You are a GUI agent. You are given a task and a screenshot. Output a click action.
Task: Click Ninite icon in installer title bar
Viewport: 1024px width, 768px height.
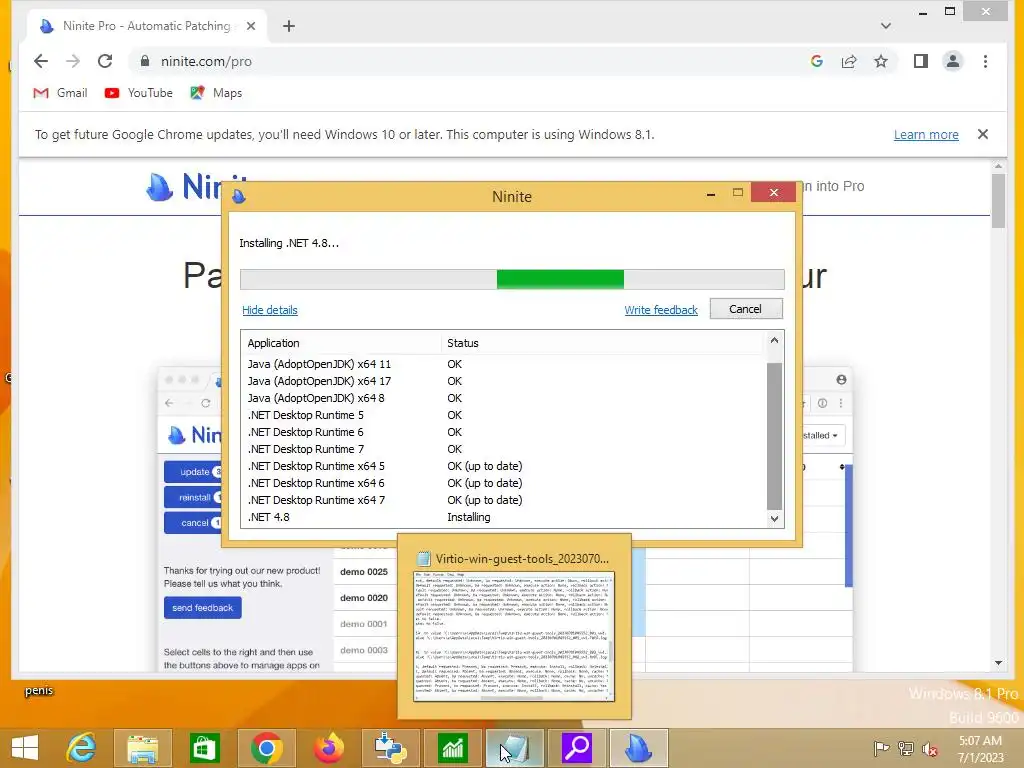pyautogui.click(x=239, y=195)
